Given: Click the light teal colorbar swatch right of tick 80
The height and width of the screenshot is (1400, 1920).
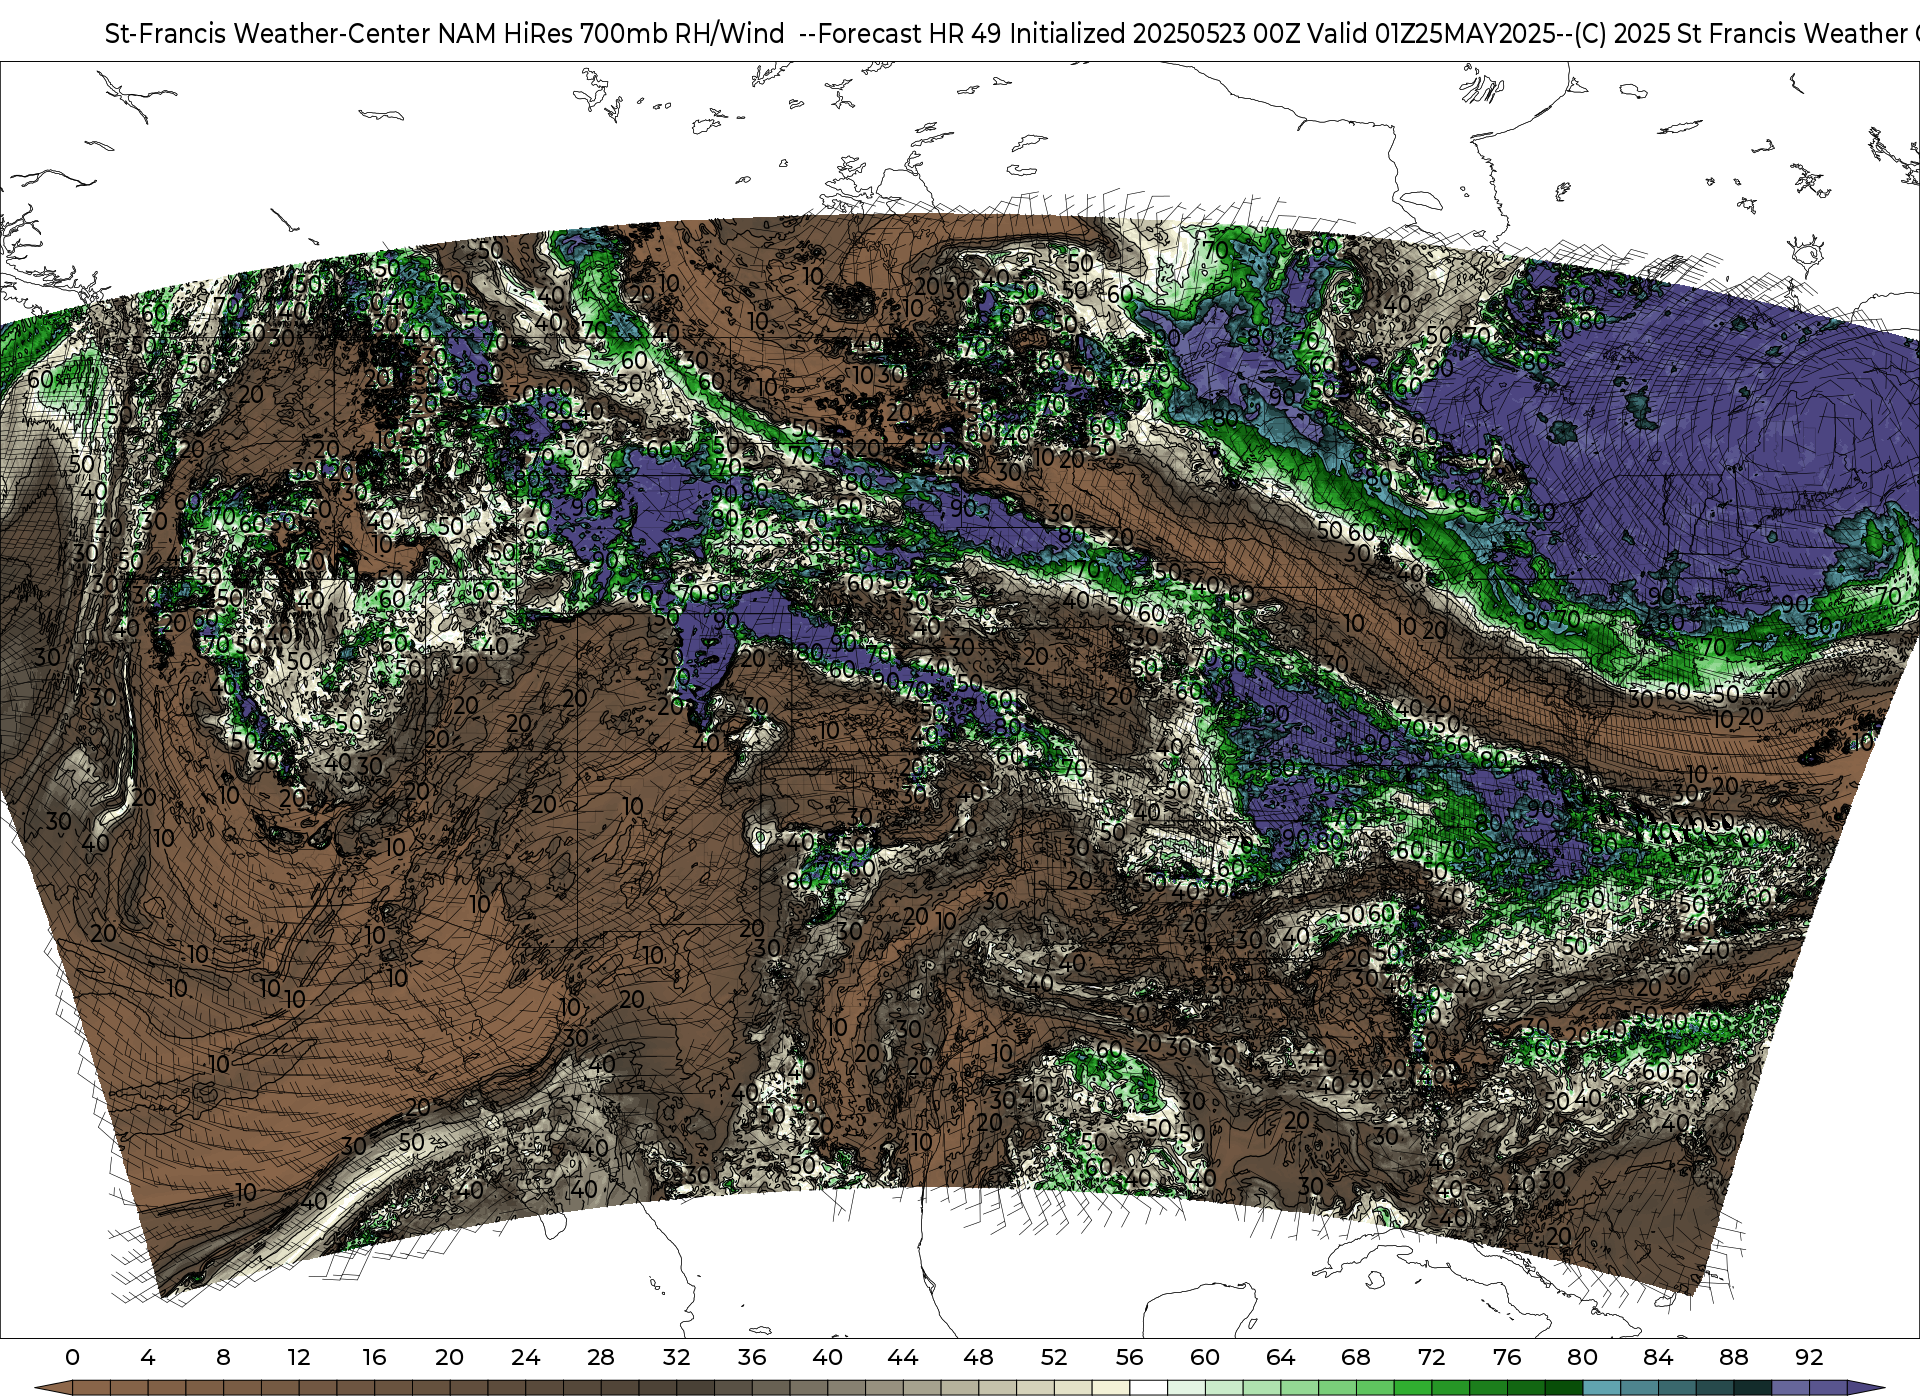Looking at the screenshot, I should pyautogui.click(x=1601, y=1389).
